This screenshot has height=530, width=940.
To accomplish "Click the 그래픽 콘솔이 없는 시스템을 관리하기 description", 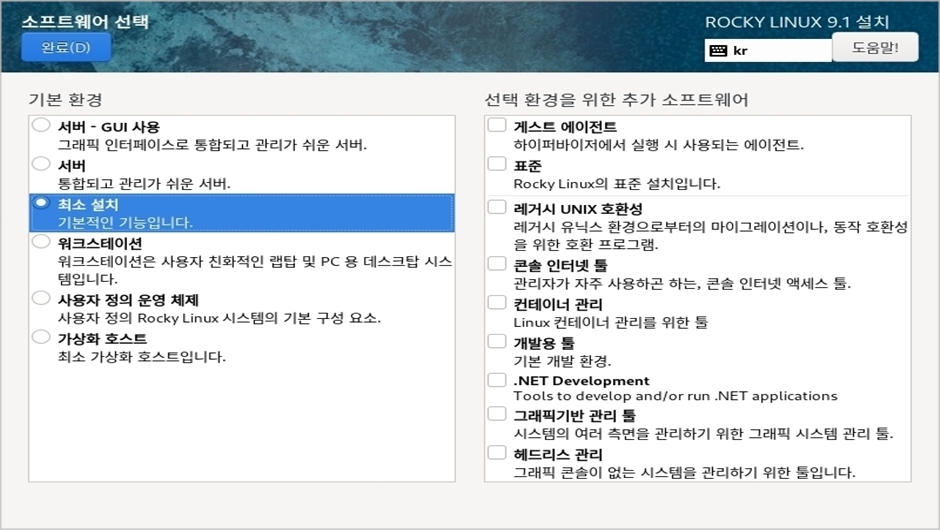I will point(684,473).
